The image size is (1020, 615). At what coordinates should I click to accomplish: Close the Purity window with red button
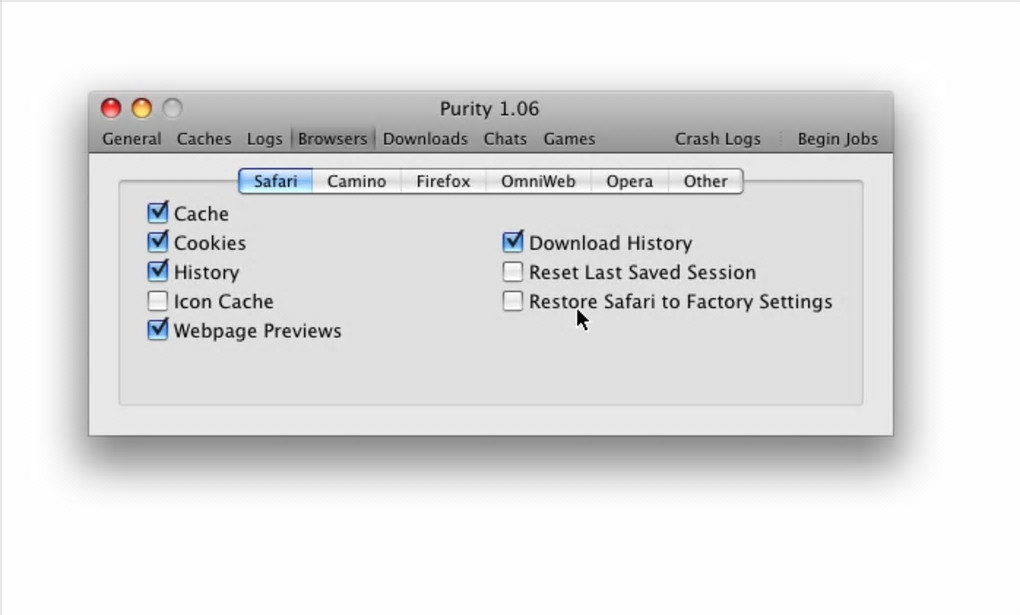pyautogui.click(x=111, y=108)
